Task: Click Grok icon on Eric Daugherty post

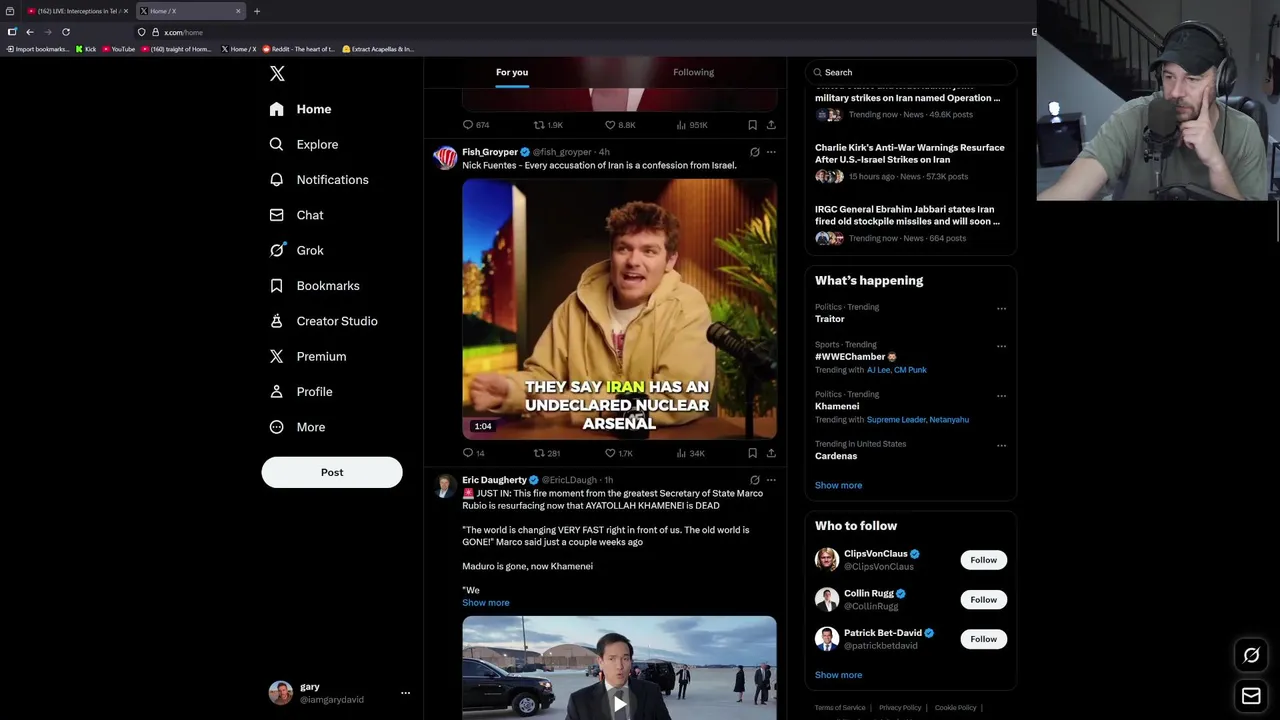Action: (x=755, y=480)
